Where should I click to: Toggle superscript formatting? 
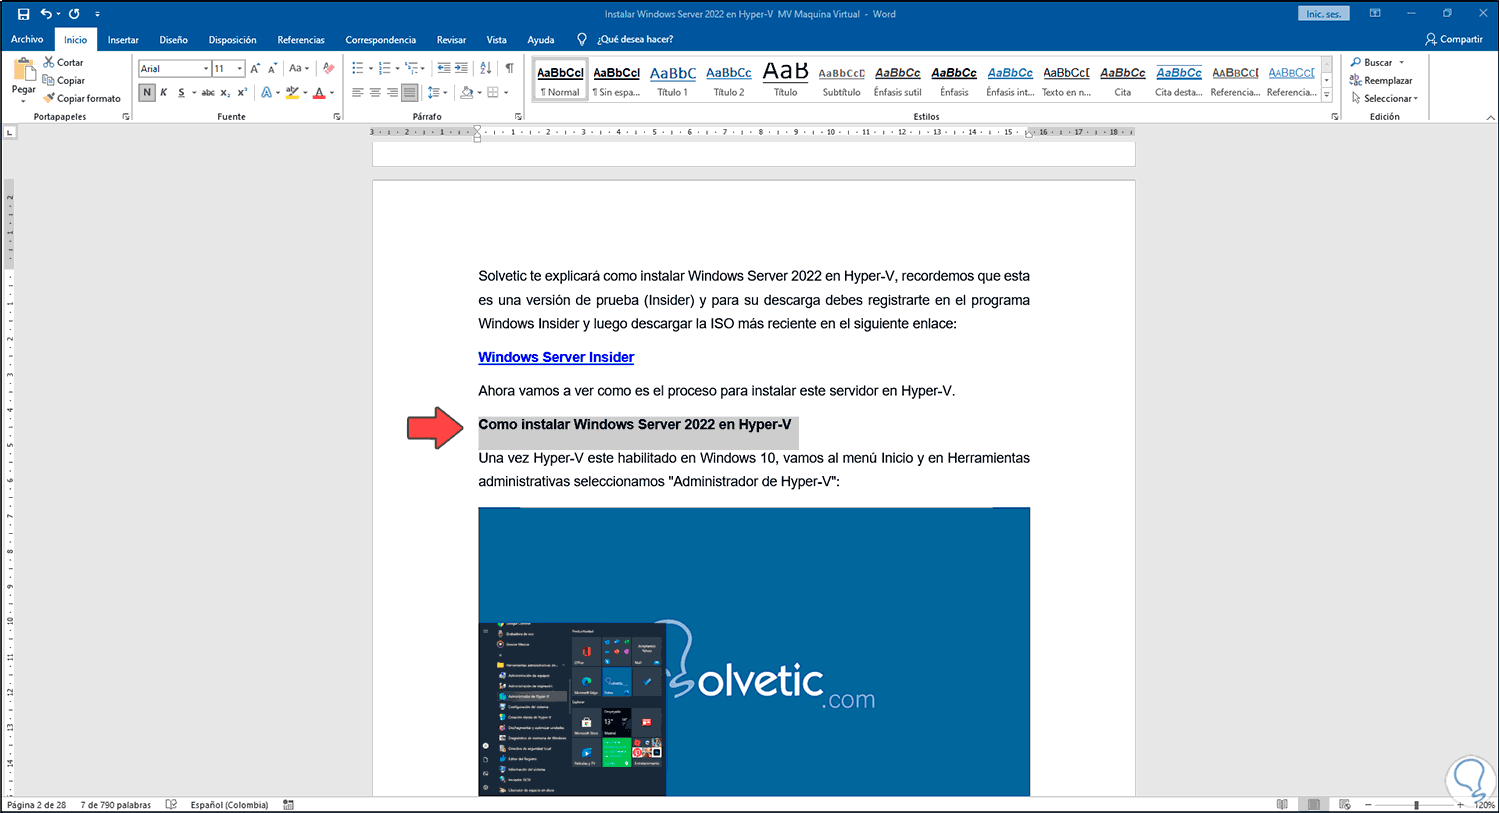click(x=242, y=92)
